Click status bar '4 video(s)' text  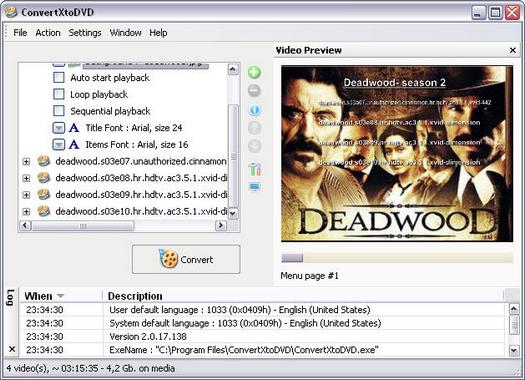pyautogui.click(x=90, y=368)
